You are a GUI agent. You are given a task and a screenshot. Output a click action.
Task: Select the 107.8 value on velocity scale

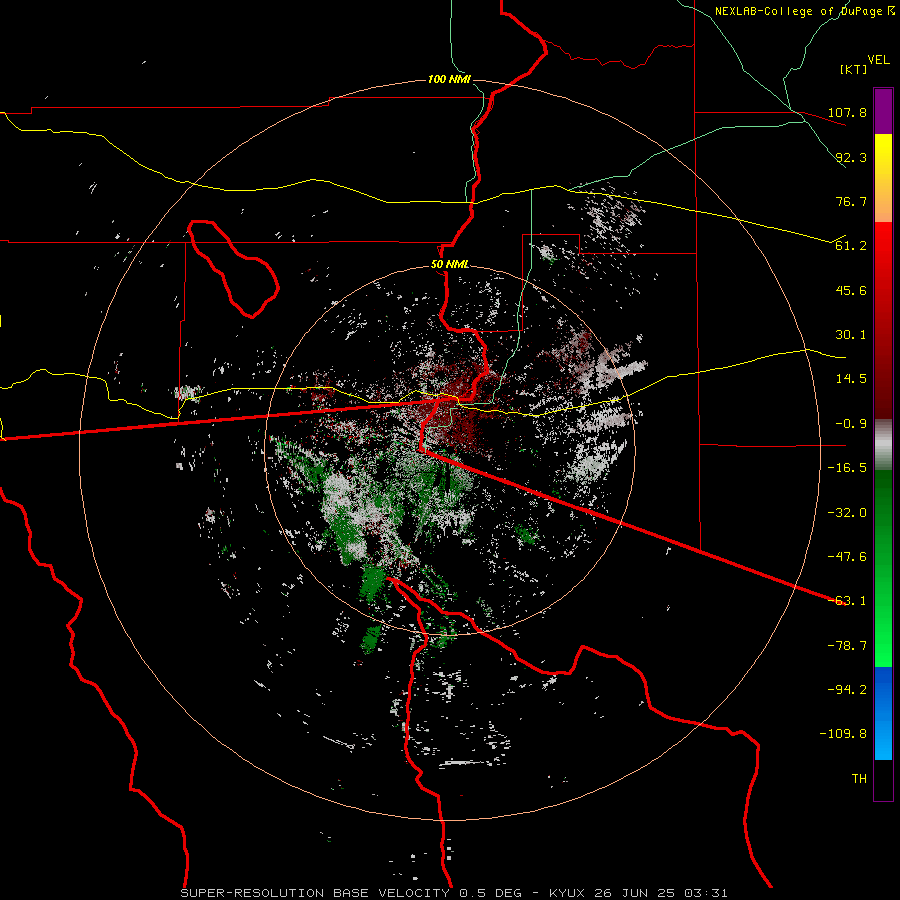(847, 112)
